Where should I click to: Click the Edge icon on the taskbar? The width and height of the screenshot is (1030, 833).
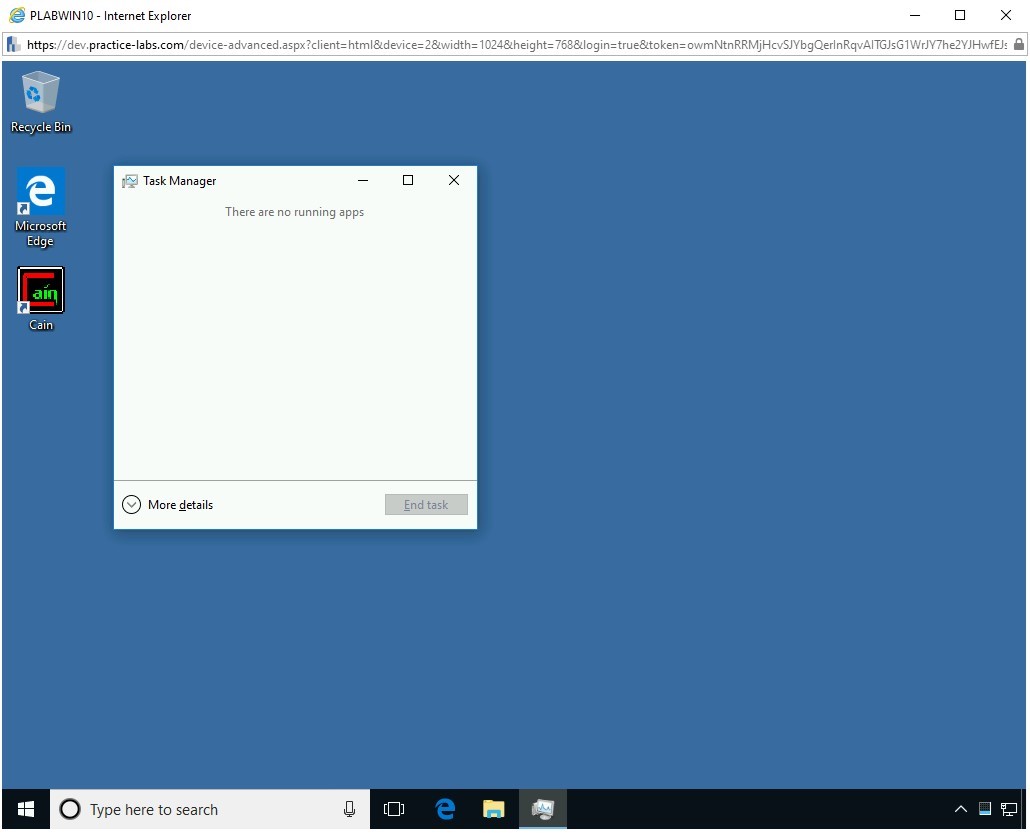[446, 809]
